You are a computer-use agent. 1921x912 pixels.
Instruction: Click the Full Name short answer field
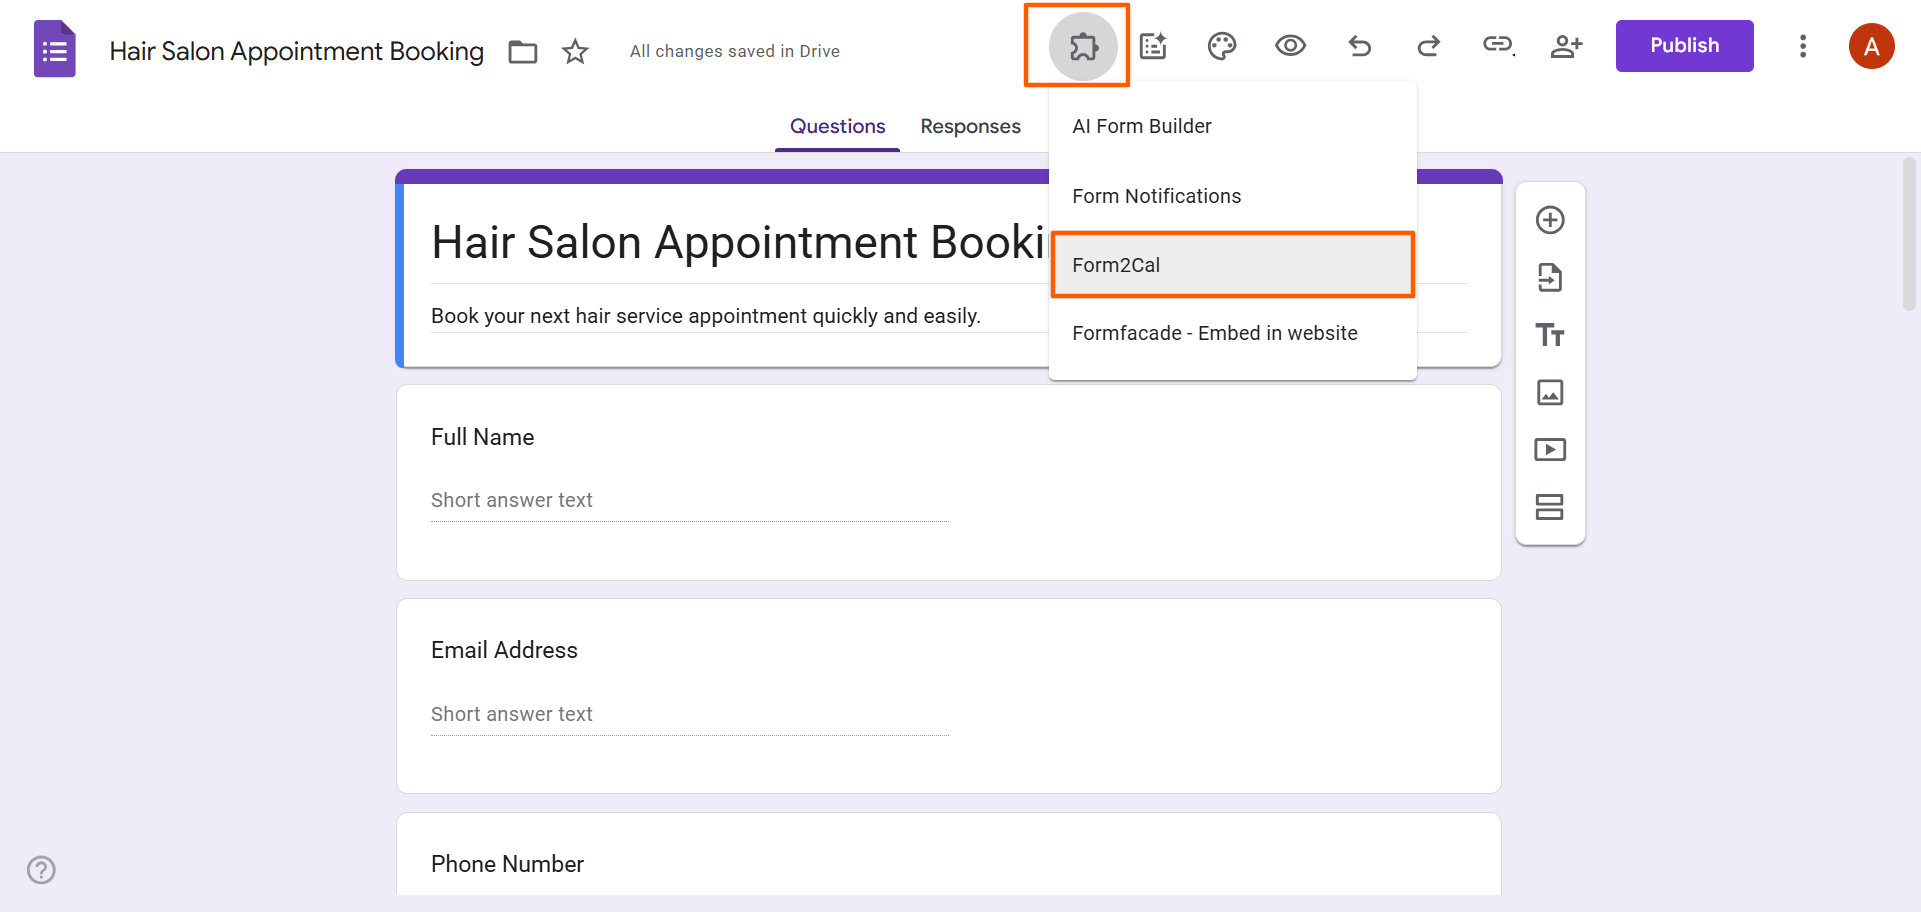689,499
